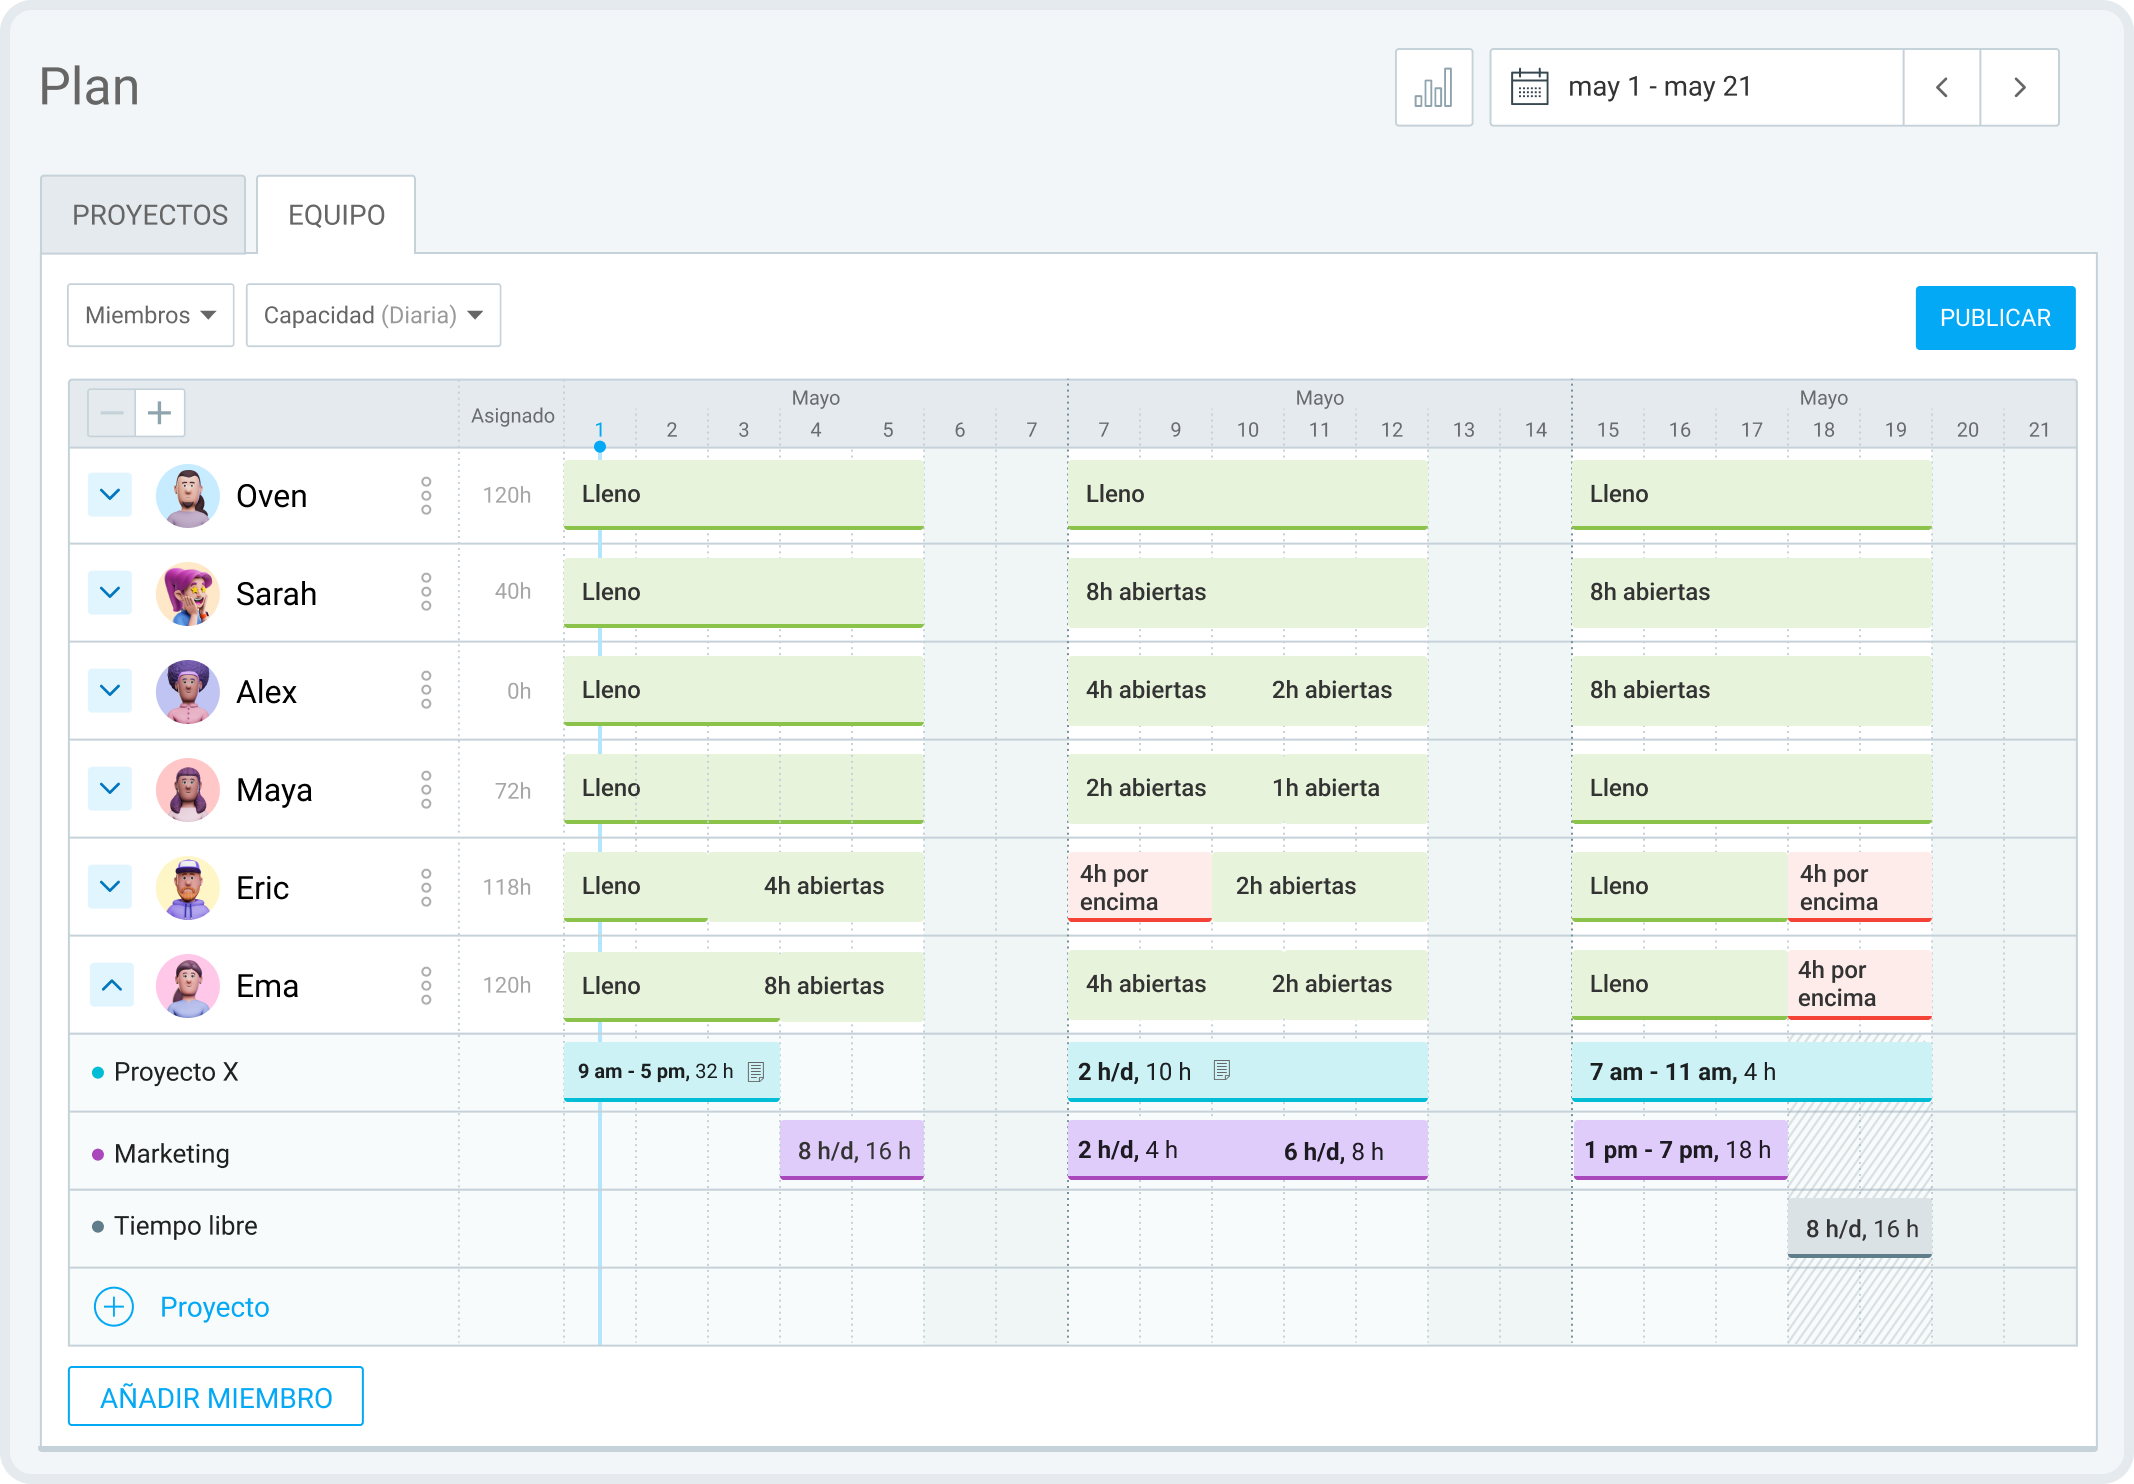This screenshot has width=2134, height=1484.
Task: Click the plus icon beside Proyecto
Action: (113, 1307)
